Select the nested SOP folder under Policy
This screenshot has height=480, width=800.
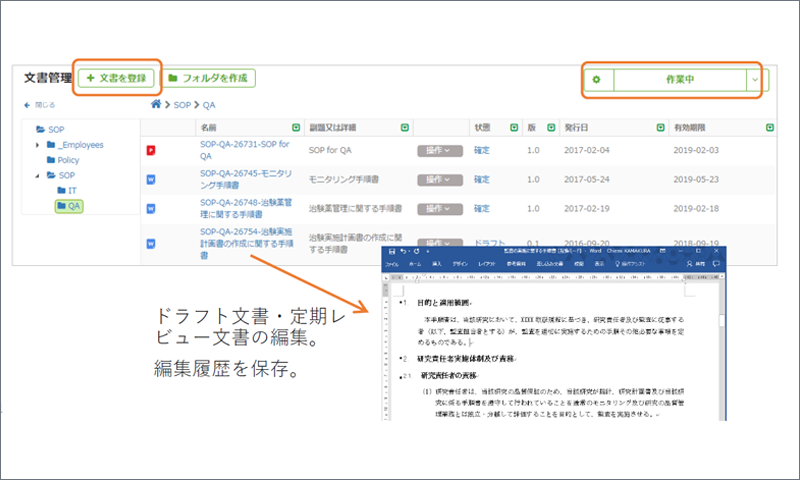(61, 175)
